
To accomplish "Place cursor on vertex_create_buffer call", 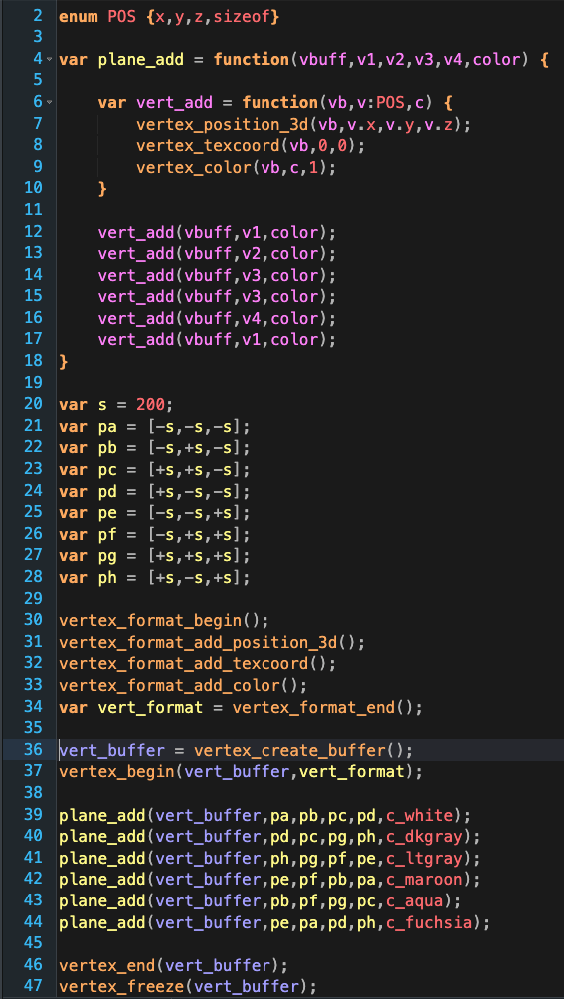I will [294, 751].
